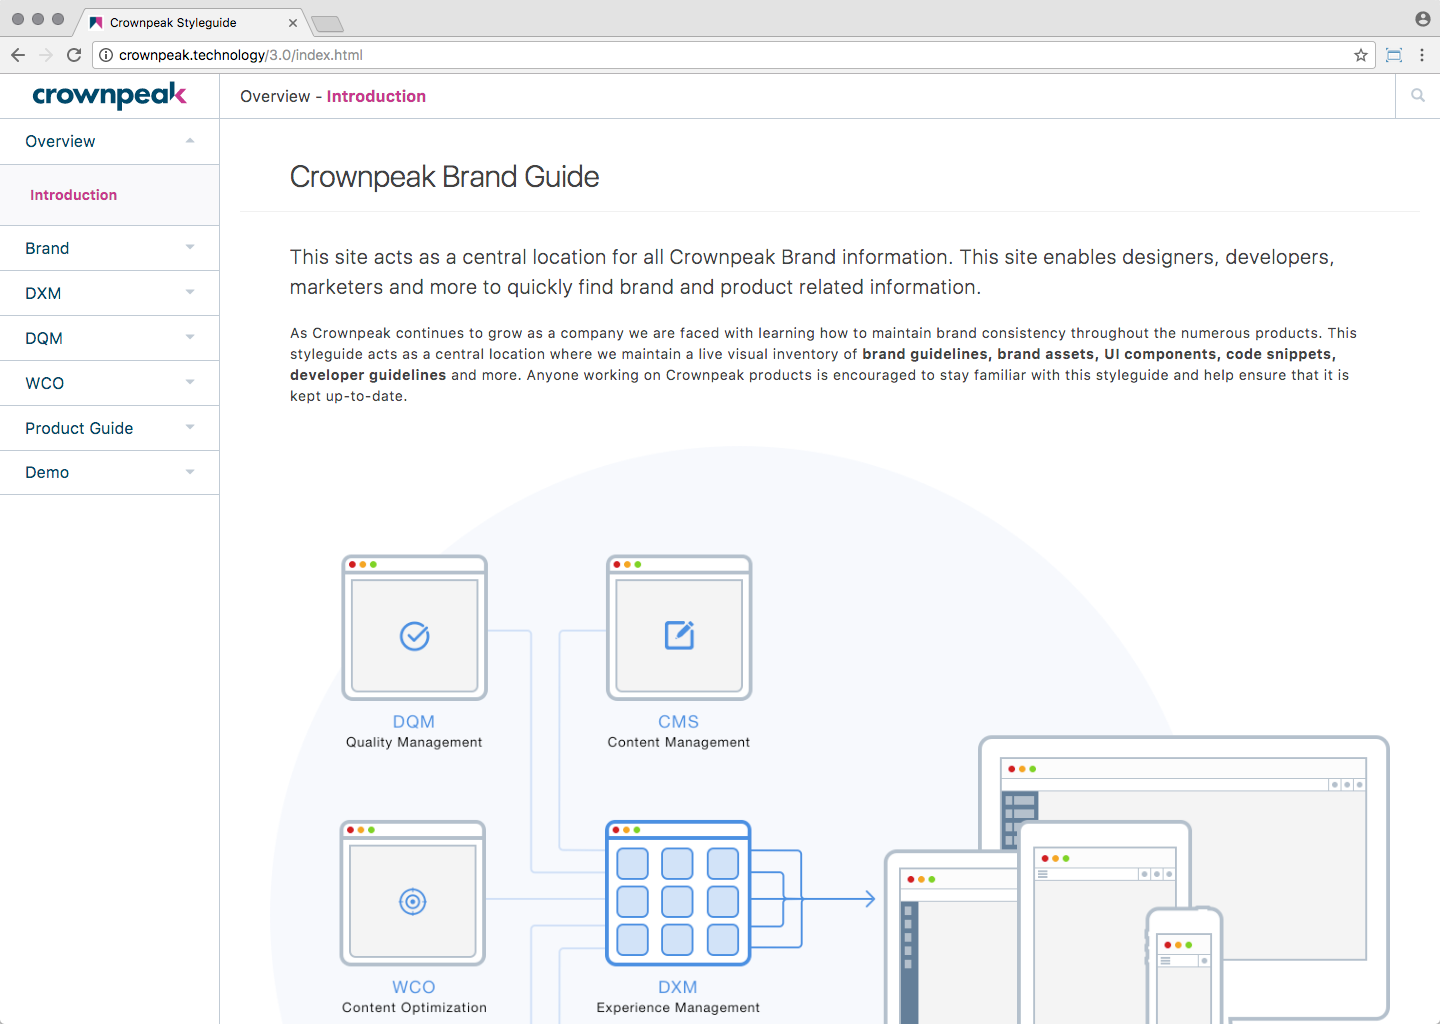Click the CMS label text
This screenshot has width=1440, height=1024.
coord(678,721)
